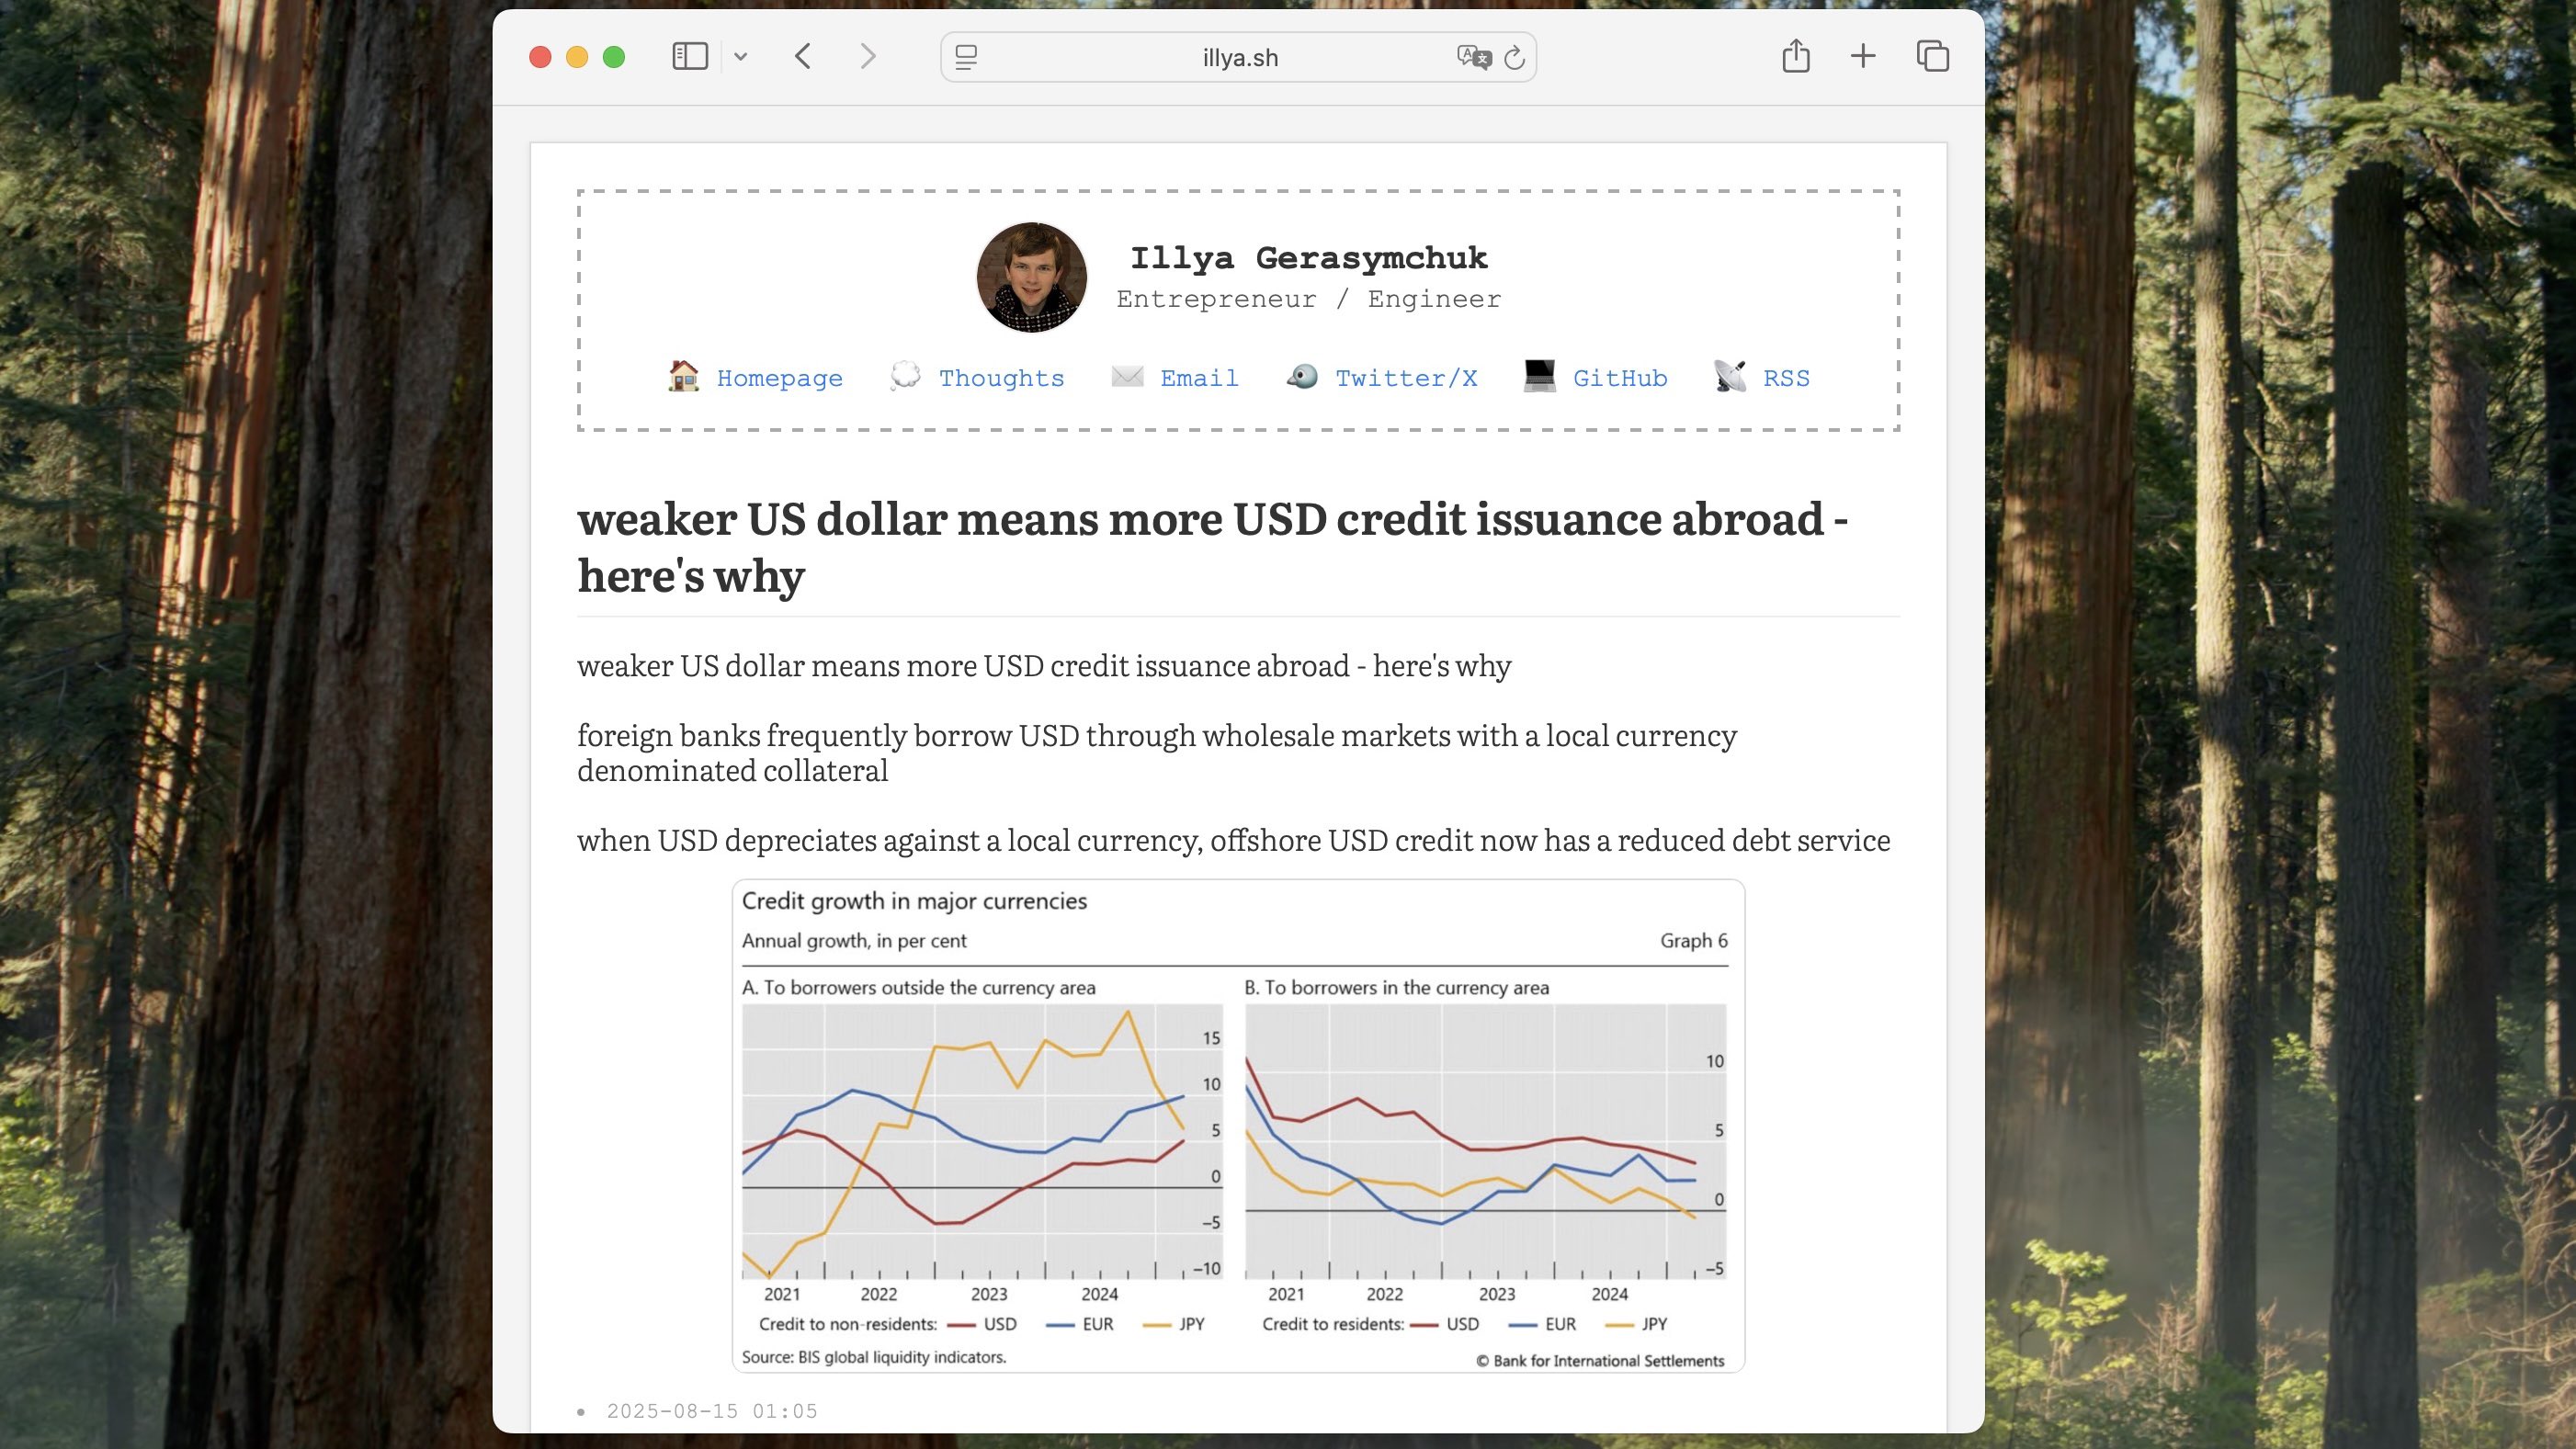Click the translate page icon
Viewport: 2576px width, 1449px height.
coord(1473,57)
